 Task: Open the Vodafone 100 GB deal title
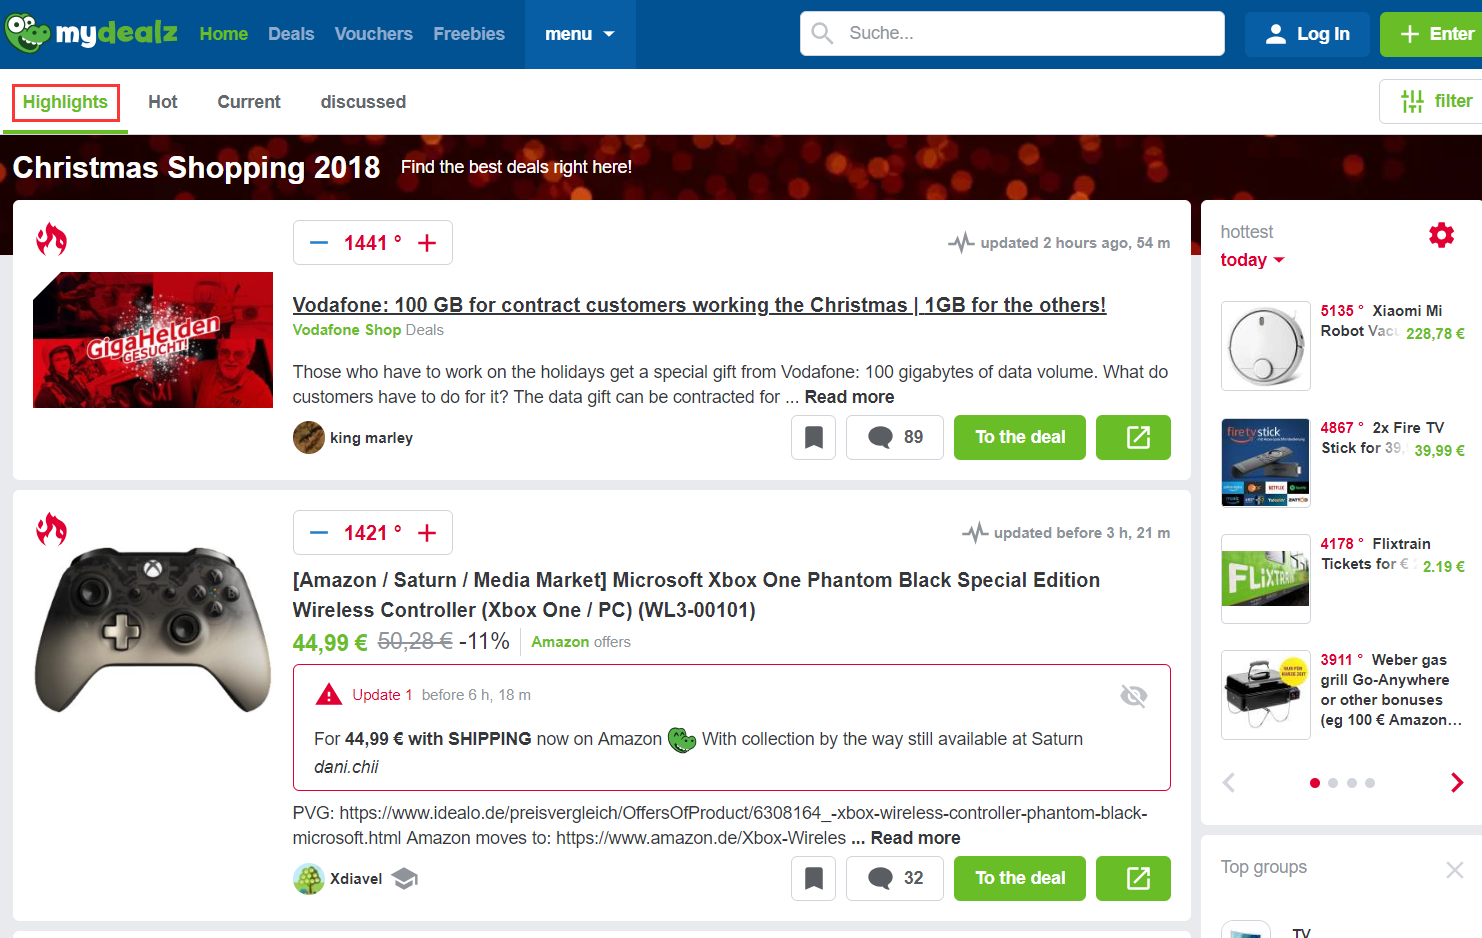pos(699,305)
